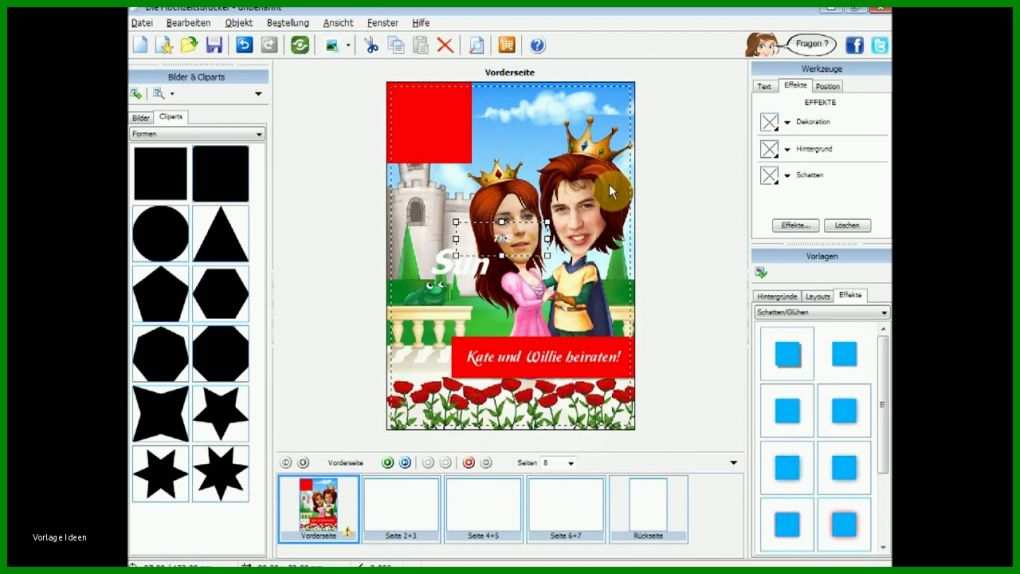Switch to the Text tab in Werkzeuge

[x=764, y=87]
